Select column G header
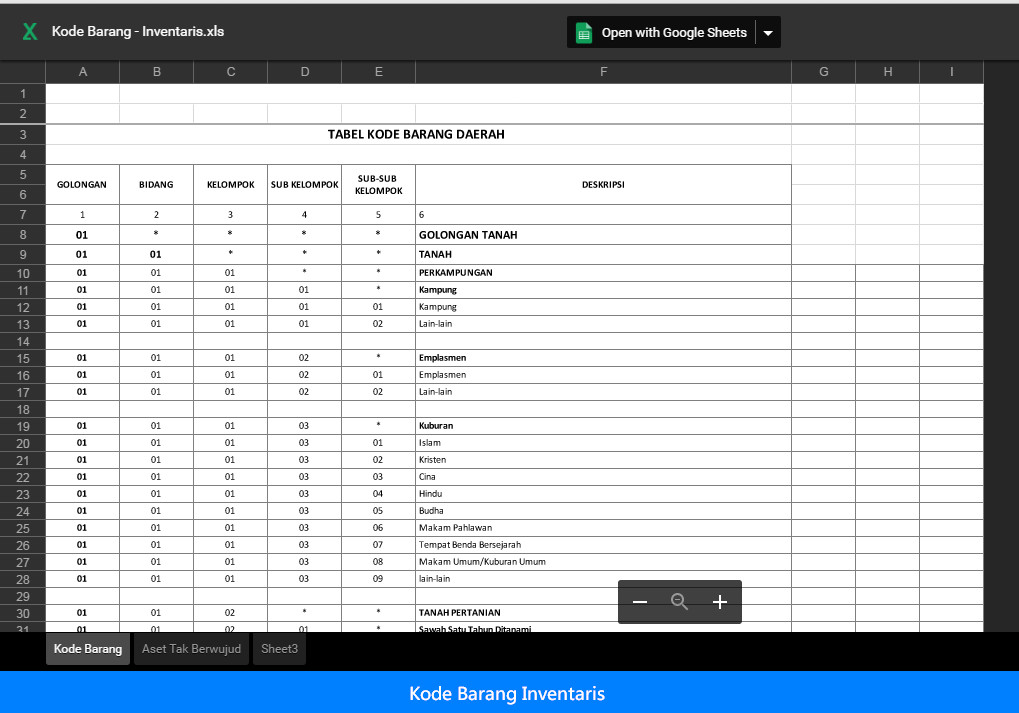 [x=823, y=72]
